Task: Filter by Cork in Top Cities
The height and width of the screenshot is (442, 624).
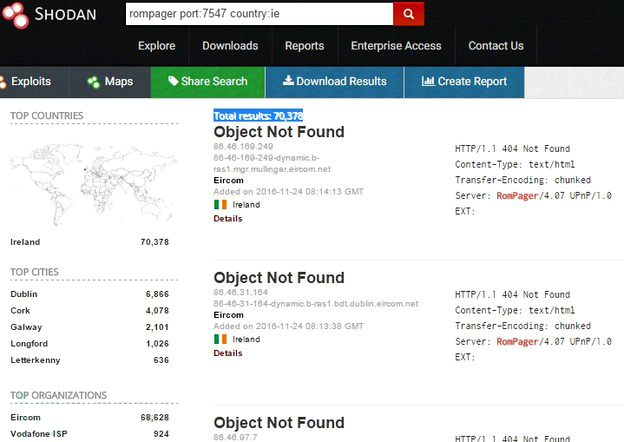Action: [x=20, y=310]
